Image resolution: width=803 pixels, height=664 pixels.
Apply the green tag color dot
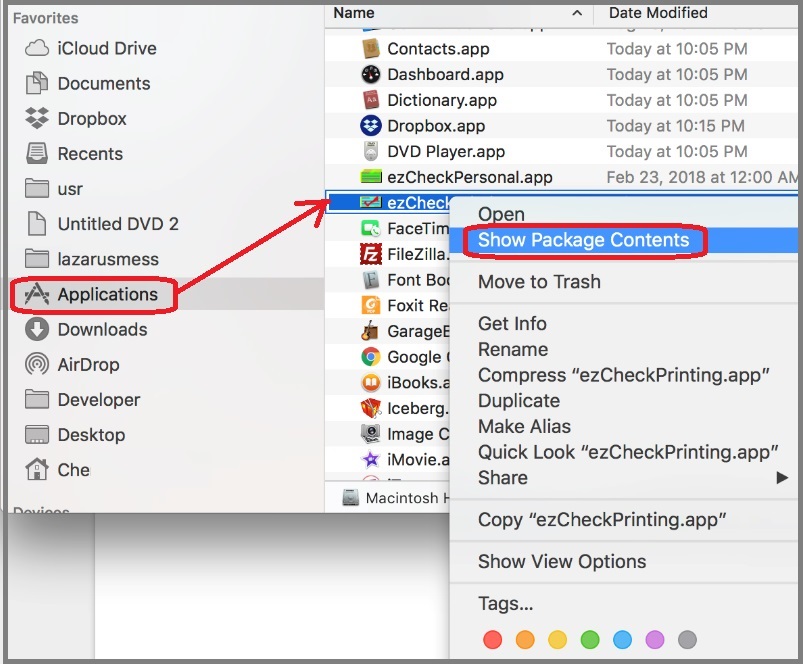point(590,639)
